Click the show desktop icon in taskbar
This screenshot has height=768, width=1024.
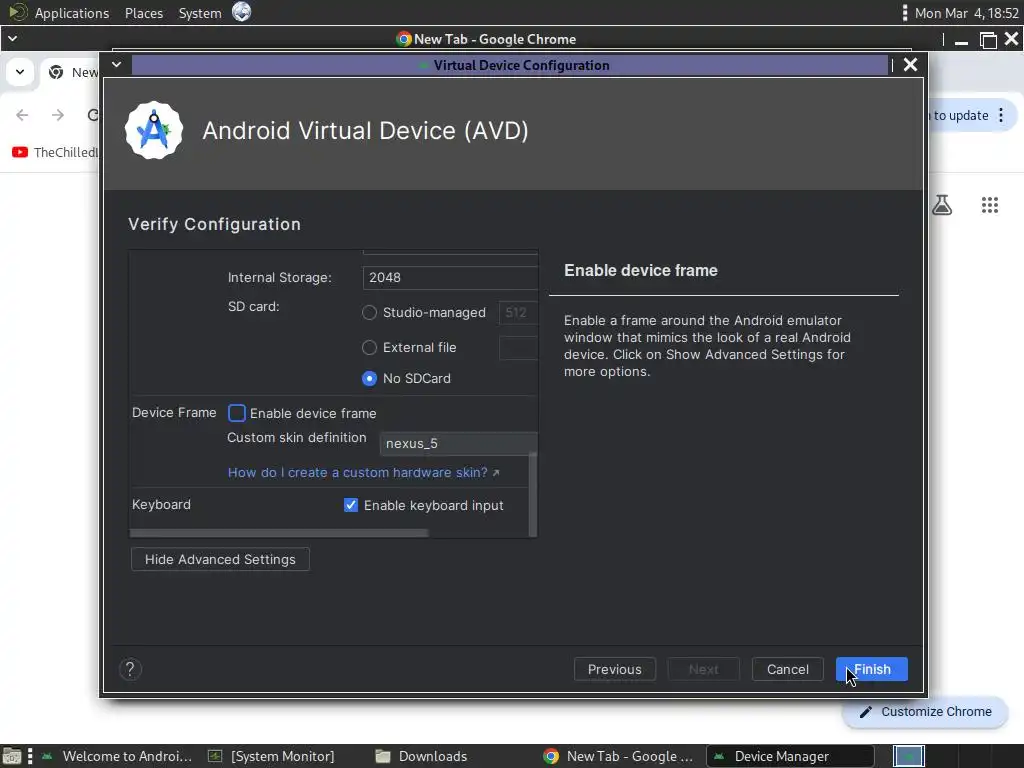click(12, 757)
